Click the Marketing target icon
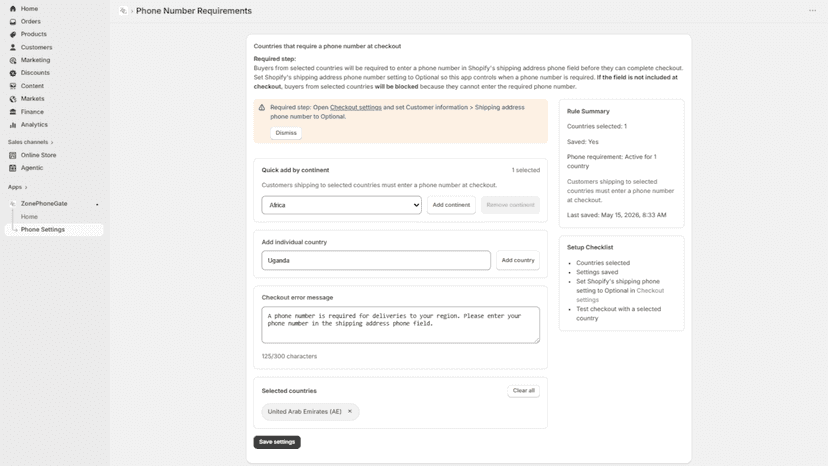Viewport: 828px width, 466px height. [x=13, y=60]
